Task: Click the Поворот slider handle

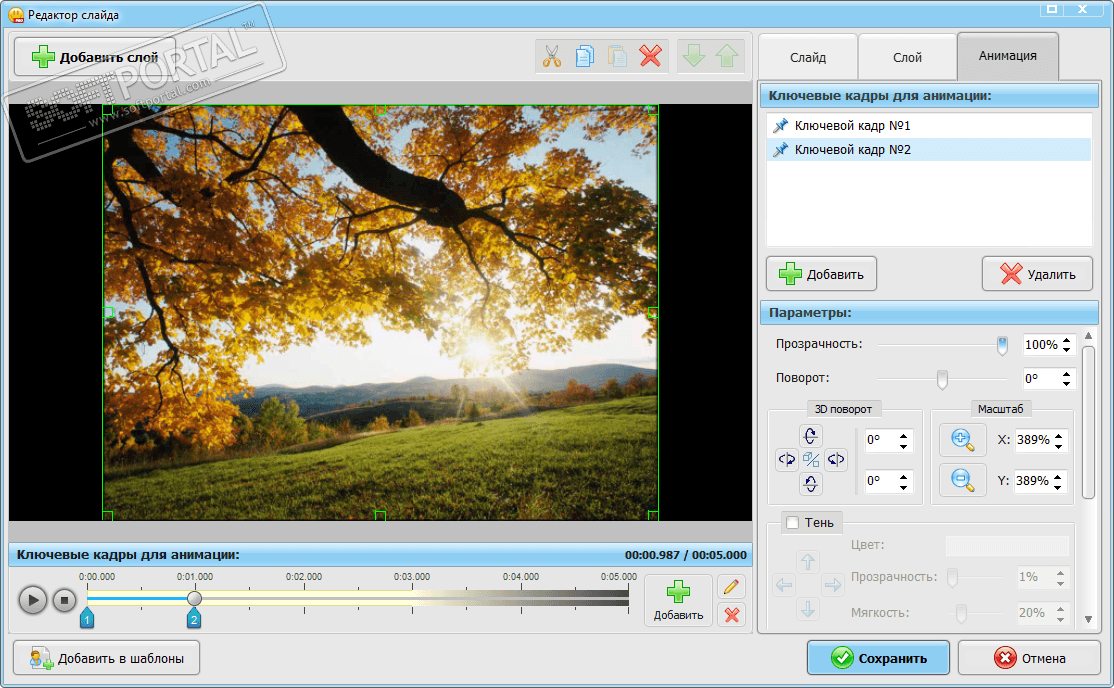Action: click(941, 379)
